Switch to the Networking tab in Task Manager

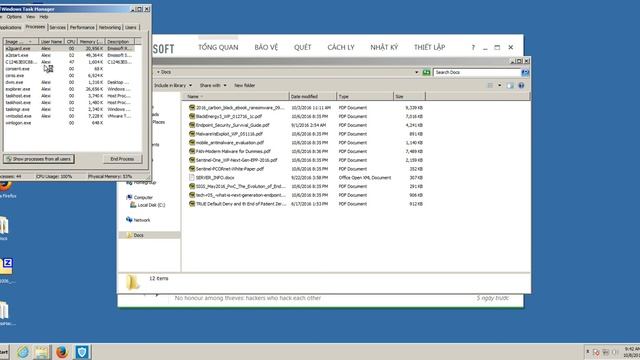click(110, 27)
